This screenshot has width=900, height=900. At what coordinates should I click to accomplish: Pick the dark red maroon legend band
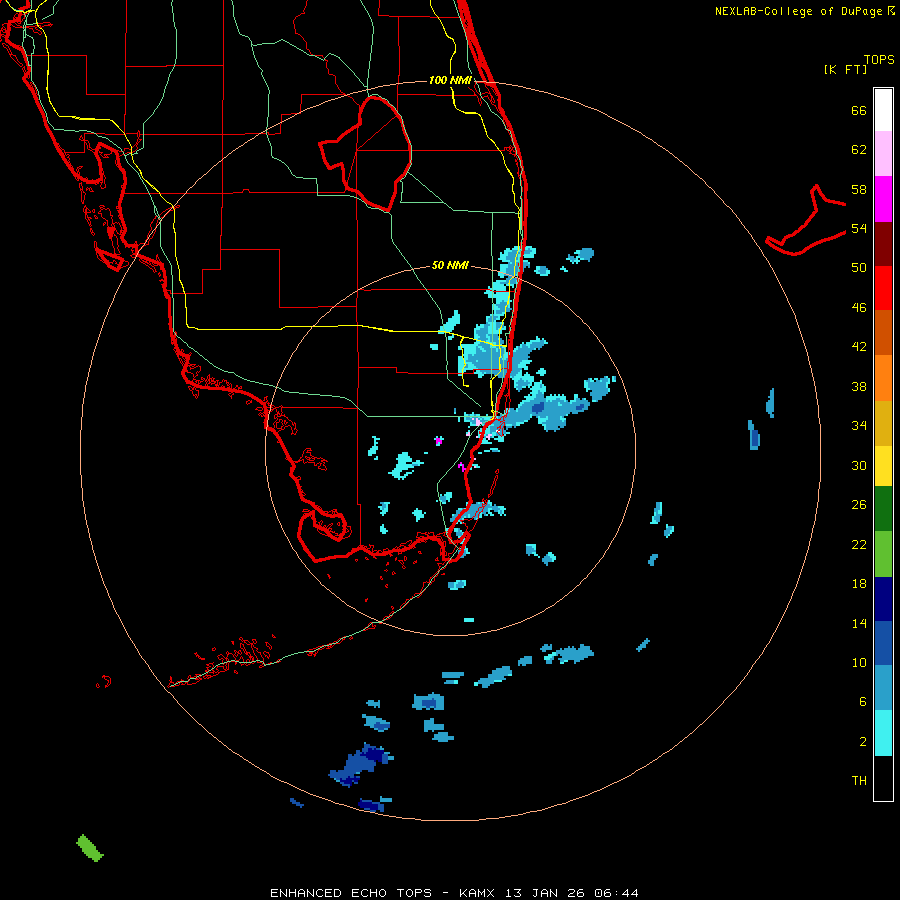pyautogui.click(x=883, y=243)
